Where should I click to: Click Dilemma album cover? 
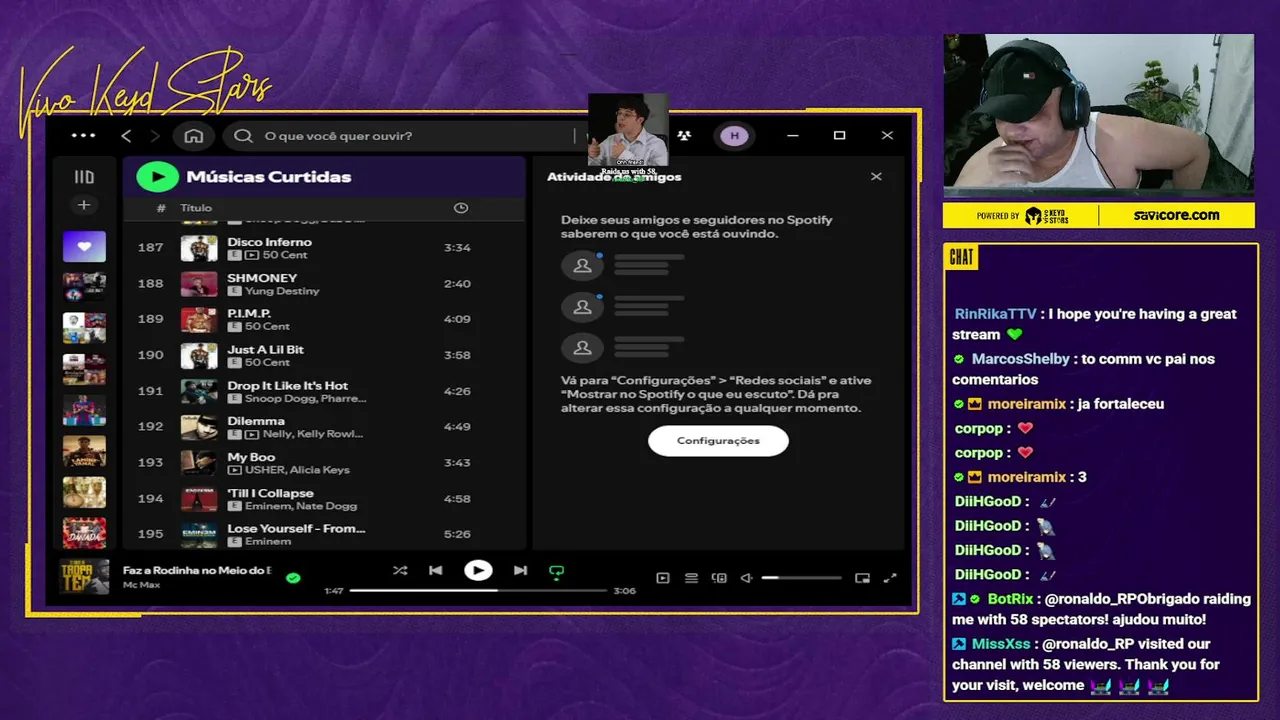199,427
